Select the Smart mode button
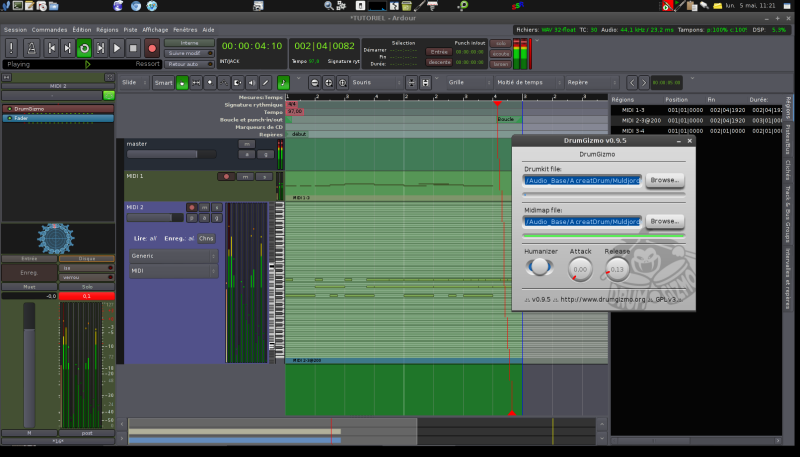This screenshot has width=800, height=457. pyautogui.click(x=163, y=82)
